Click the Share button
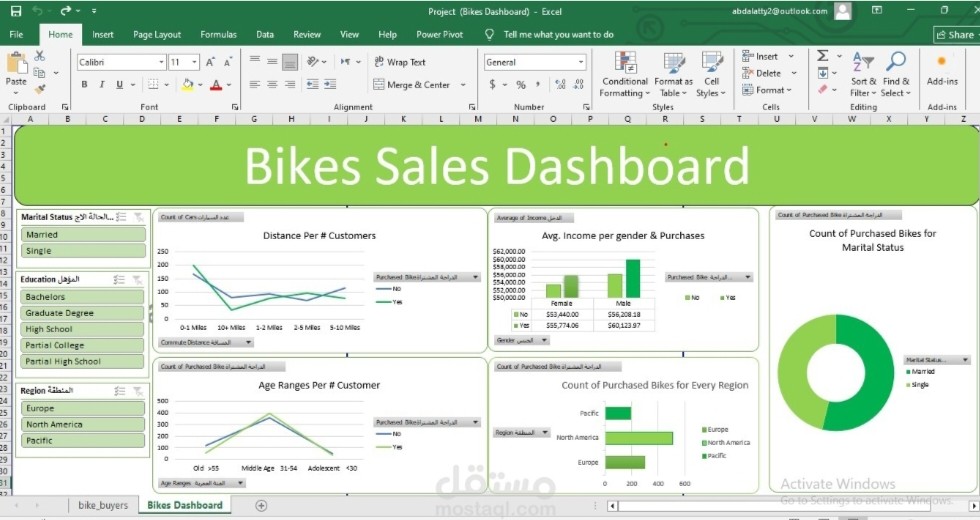This screenshot has width=980, height=520. click(x=955, y=34)
